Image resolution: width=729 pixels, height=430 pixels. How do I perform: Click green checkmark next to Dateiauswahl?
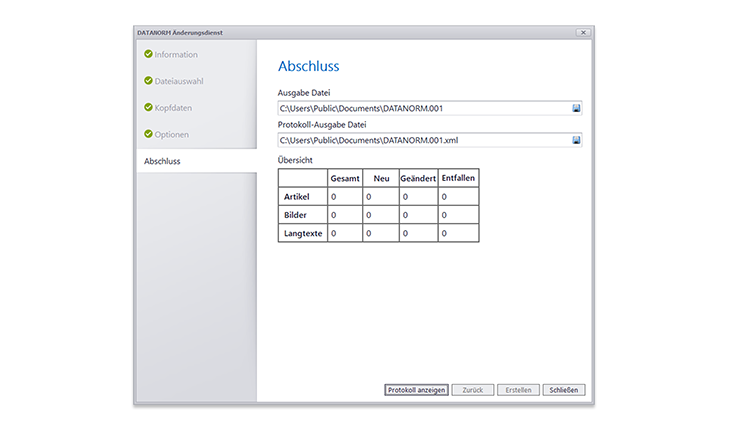pos(148,80)
